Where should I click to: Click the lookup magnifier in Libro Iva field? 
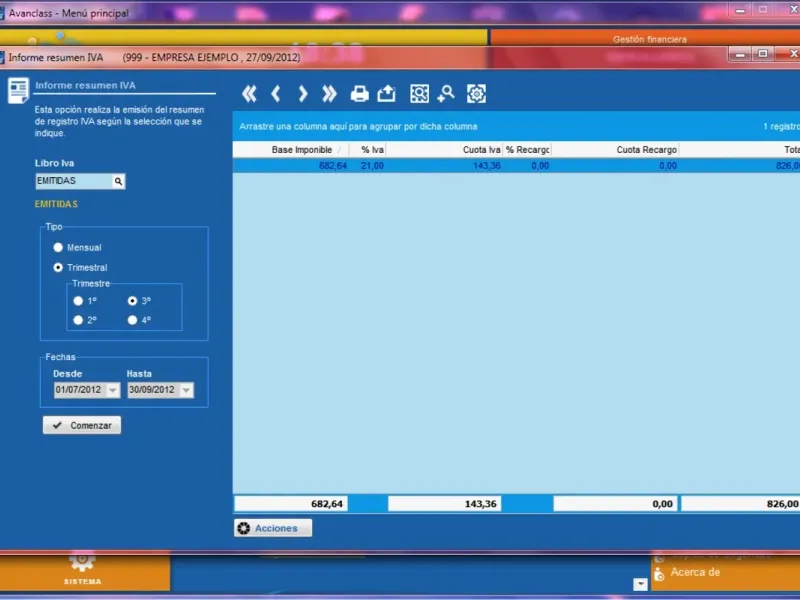coord(118,181)
